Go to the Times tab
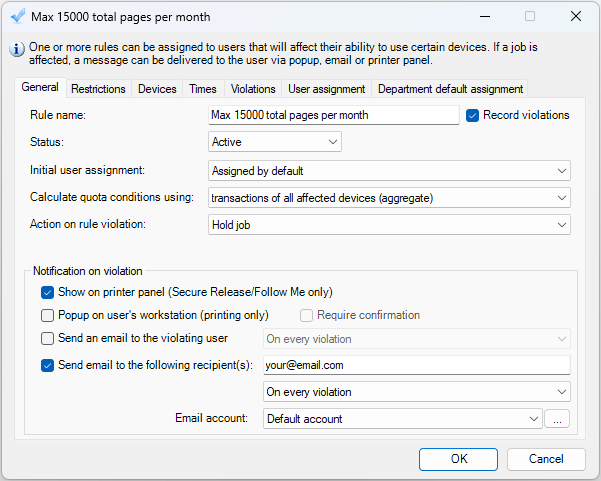This screenshot has width=601, height=481. (x=203, y=89)
